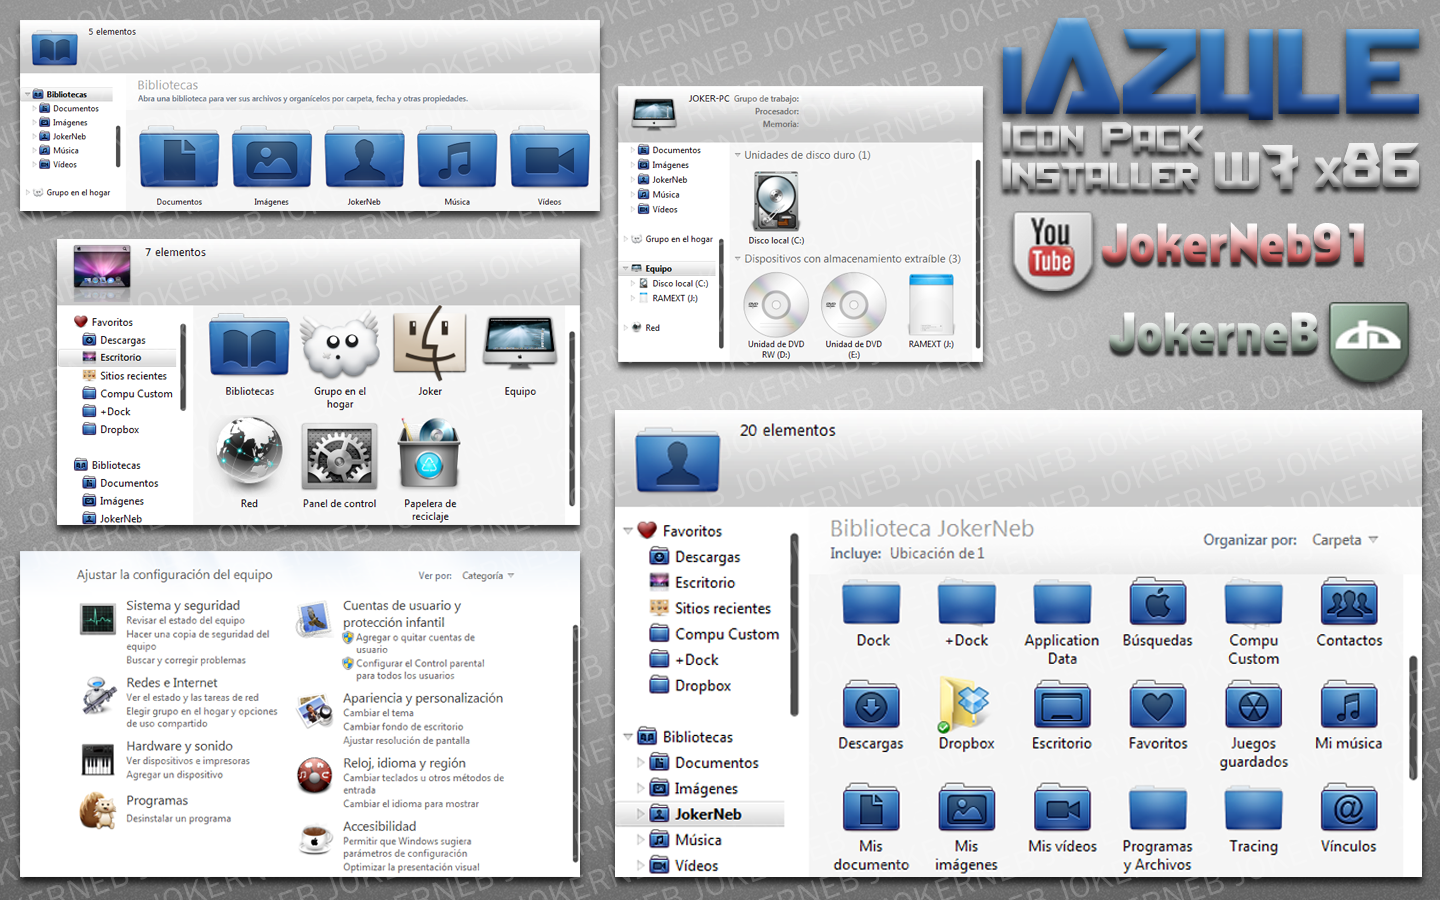Collapse Equipo tree arrow in JOKER-PC window
The height and width of the screenshot is (900, 1440).
coord(625,268)
